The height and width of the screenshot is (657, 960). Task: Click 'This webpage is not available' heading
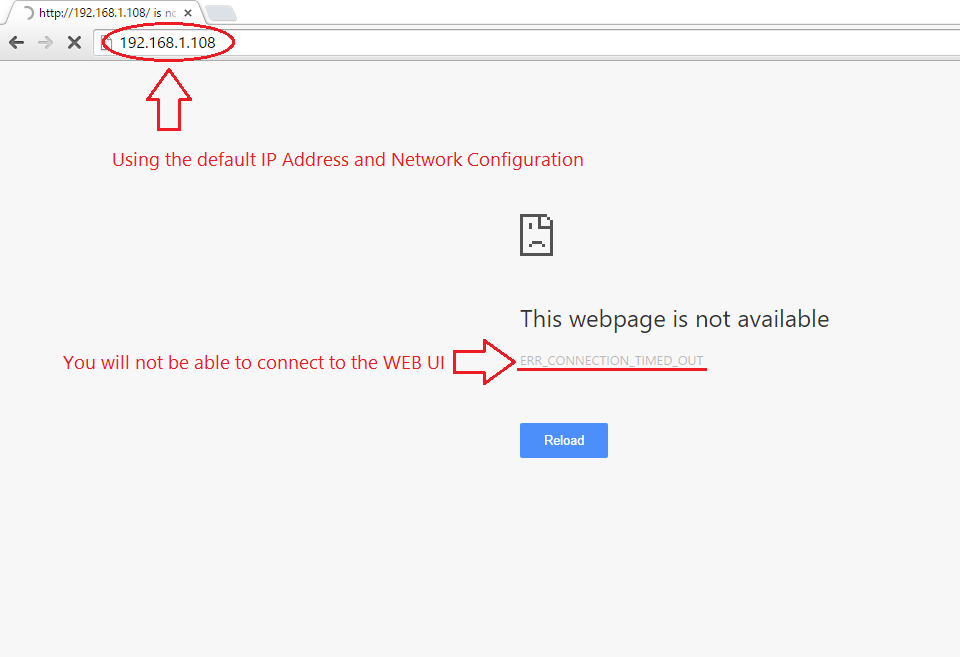675,319
